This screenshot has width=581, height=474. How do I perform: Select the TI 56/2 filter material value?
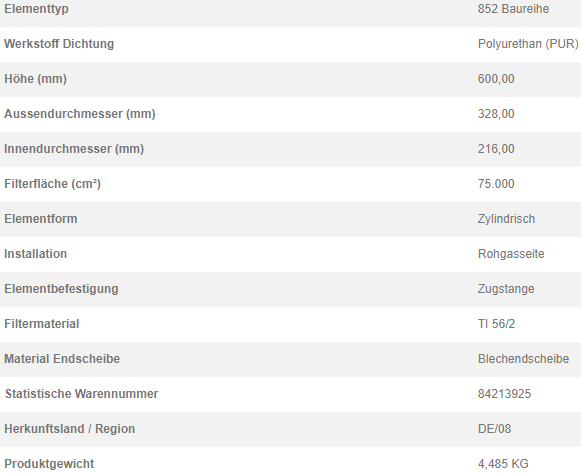tap(496, 324)
